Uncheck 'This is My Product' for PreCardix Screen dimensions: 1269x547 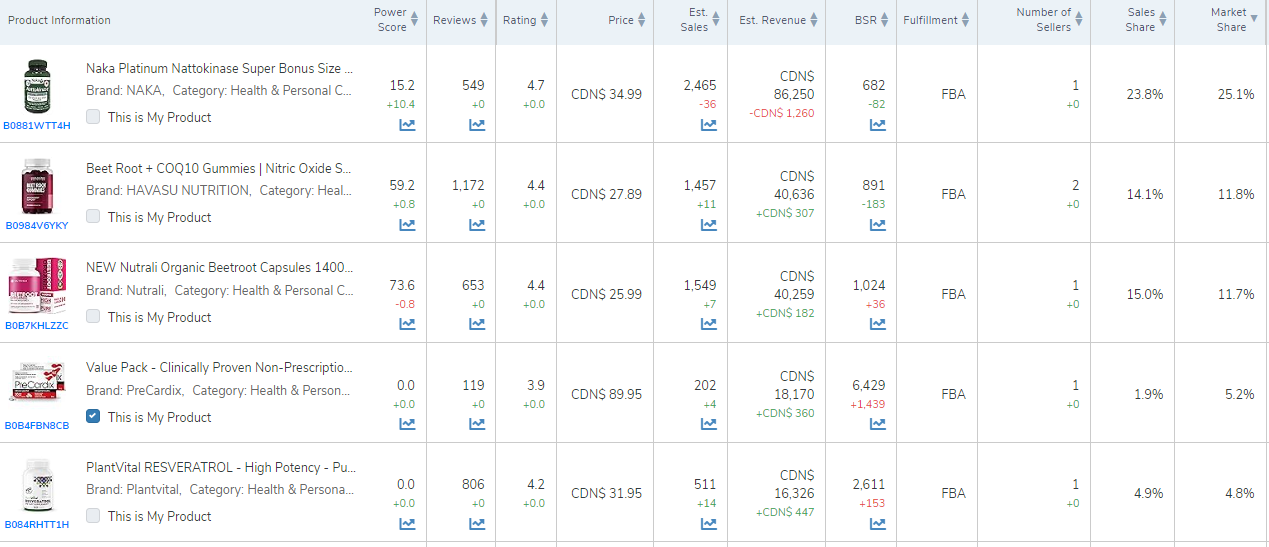point(93,417)
